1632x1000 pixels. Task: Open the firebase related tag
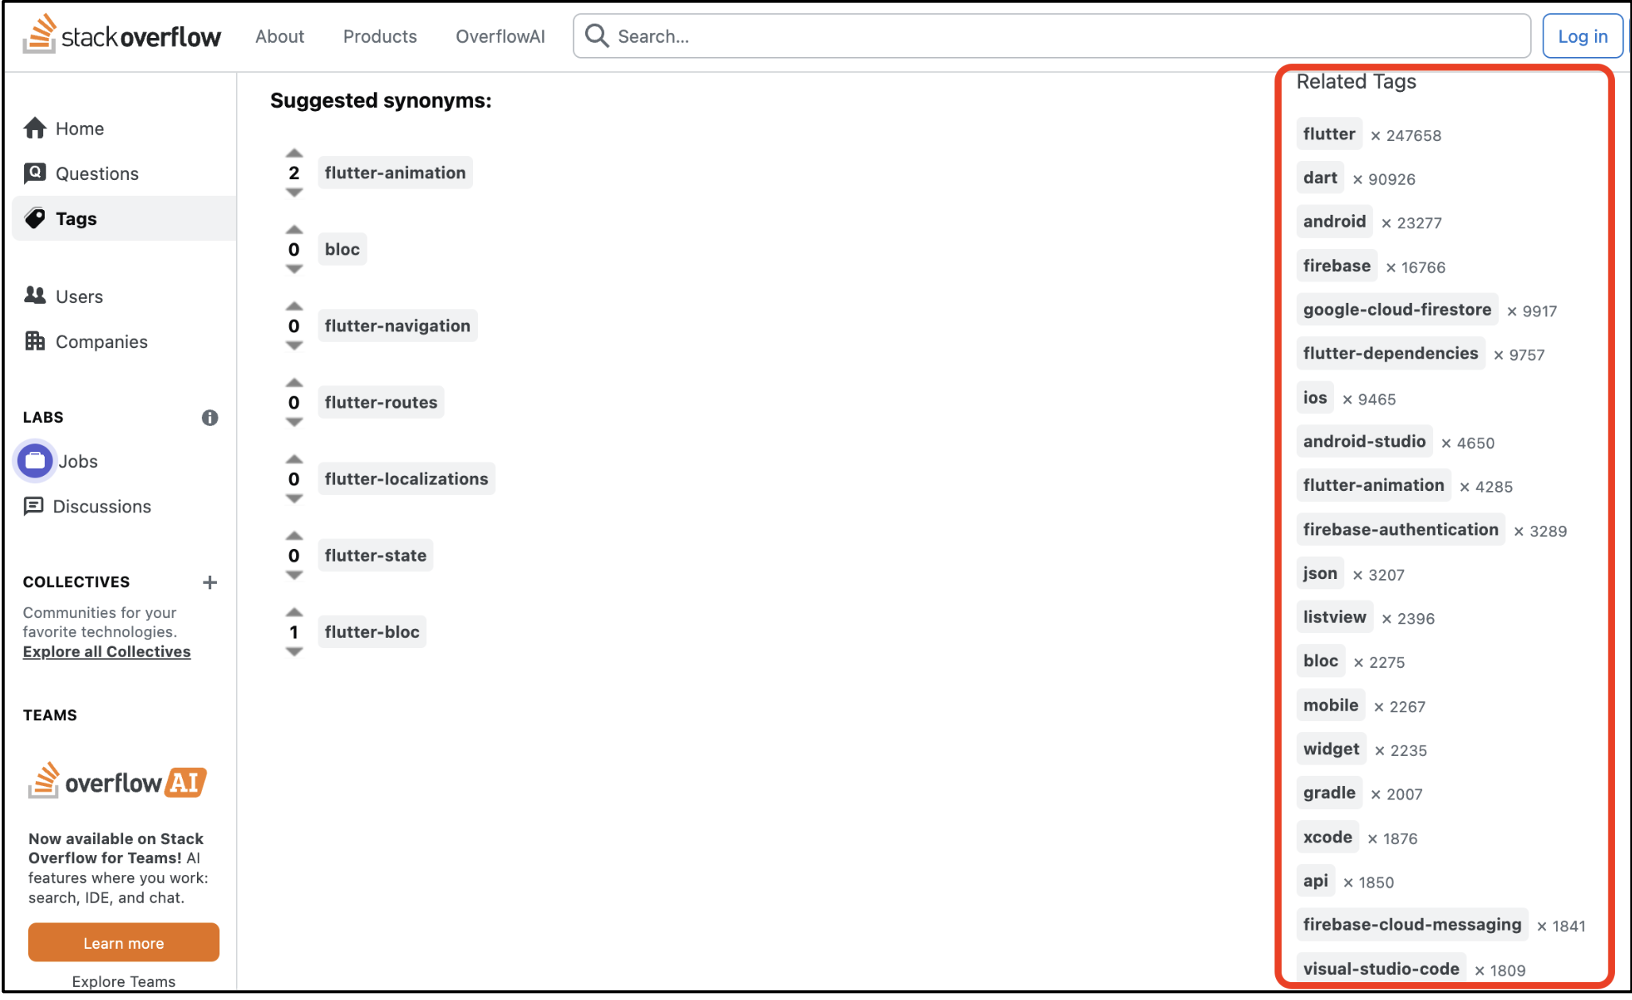coord(1337,265)
